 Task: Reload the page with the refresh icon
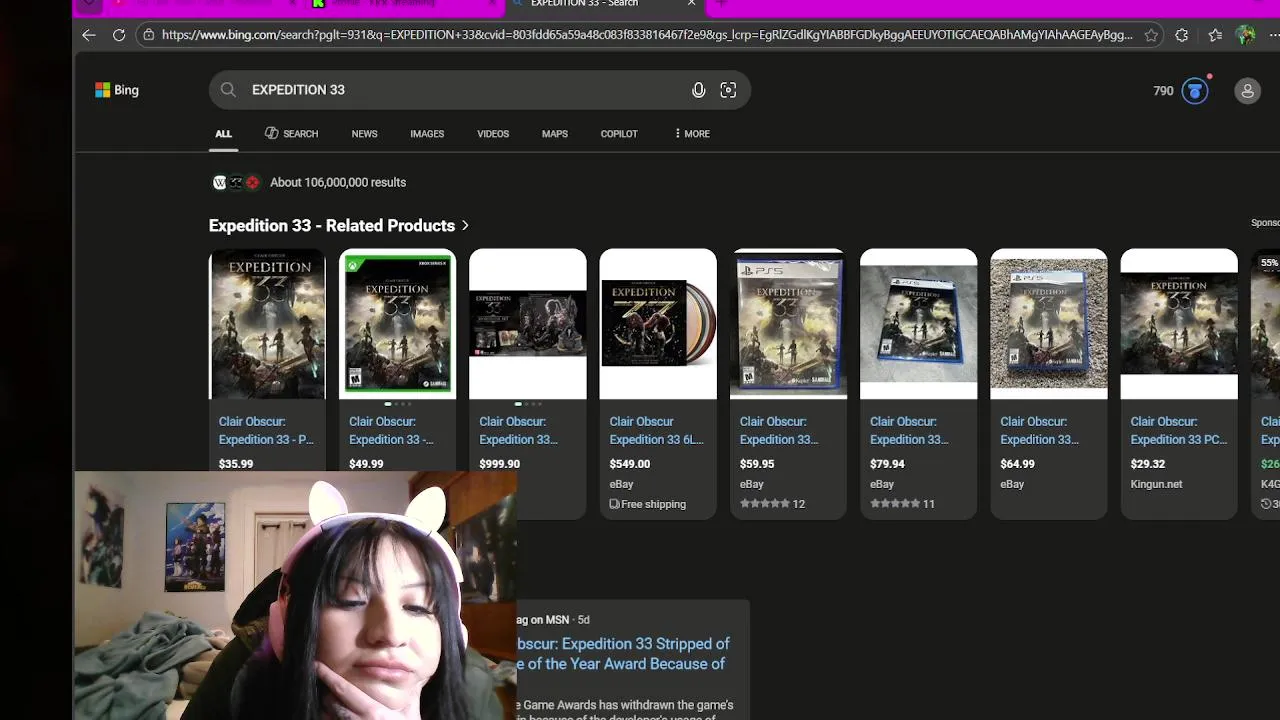coord(118,35)
